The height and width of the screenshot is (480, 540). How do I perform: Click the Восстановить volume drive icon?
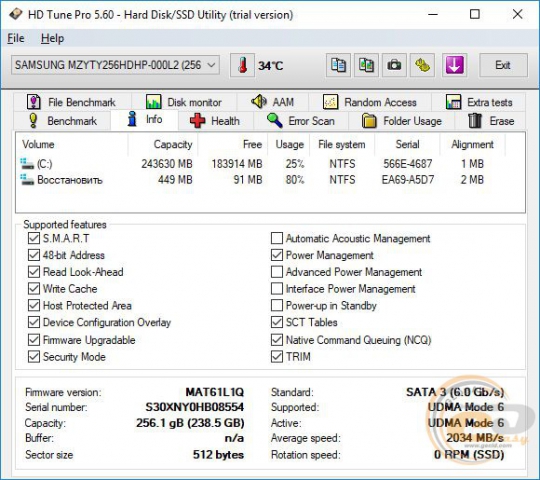click(x=27, y=179)
